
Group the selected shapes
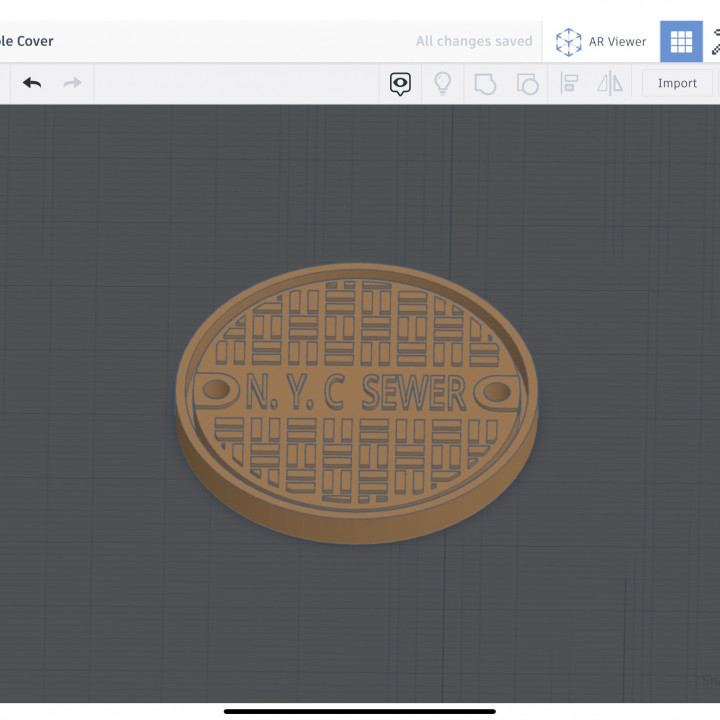[485, 84]
